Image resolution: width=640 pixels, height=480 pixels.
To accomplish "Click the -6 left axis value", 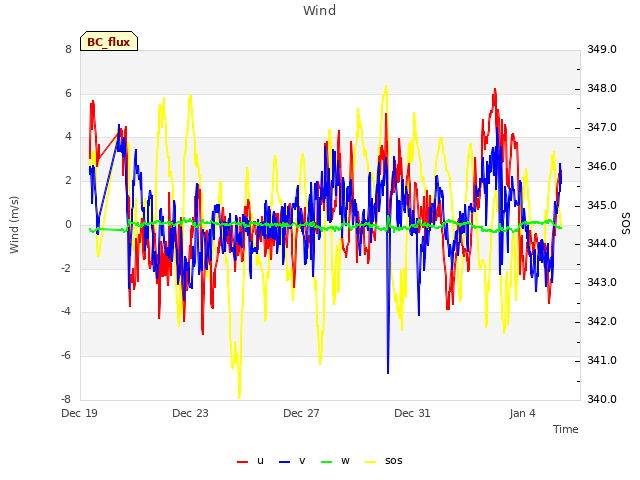I will point(66,356).
